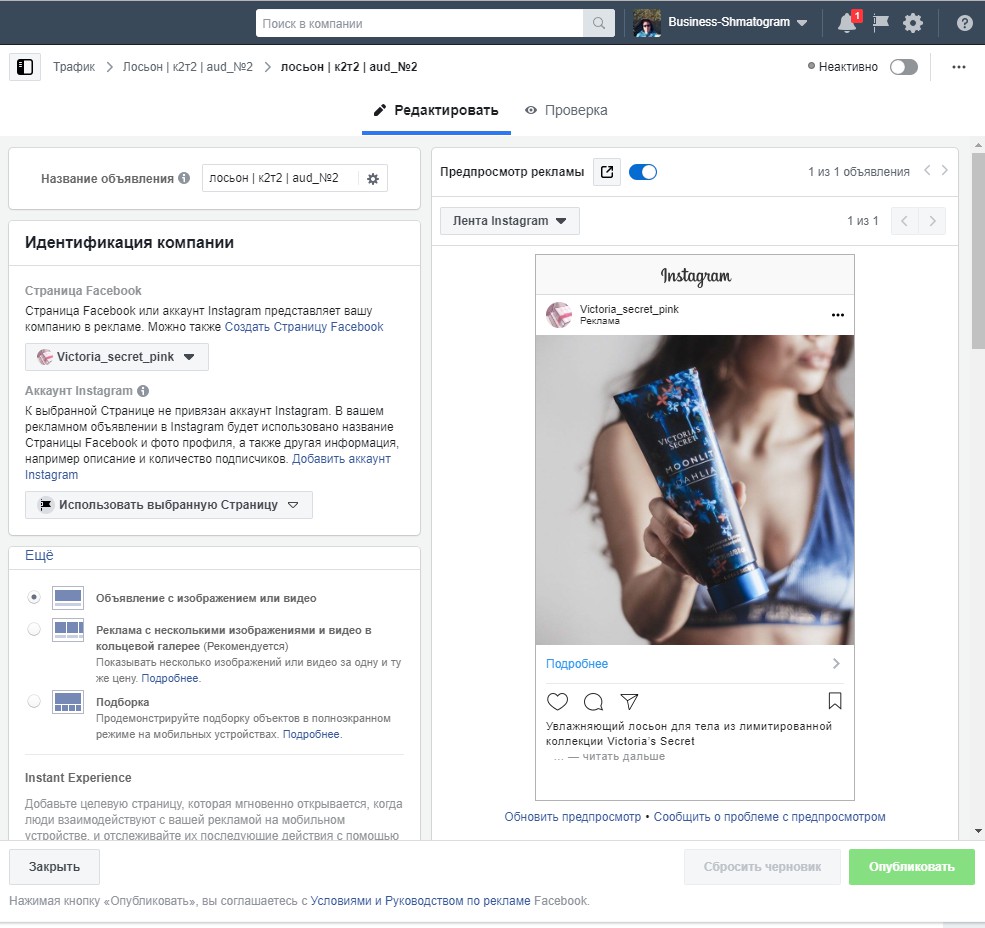Viewport: 985px width, 928px height.
Task: Click info icon beside Аккаунт Instagram
Action: [143, 391]
